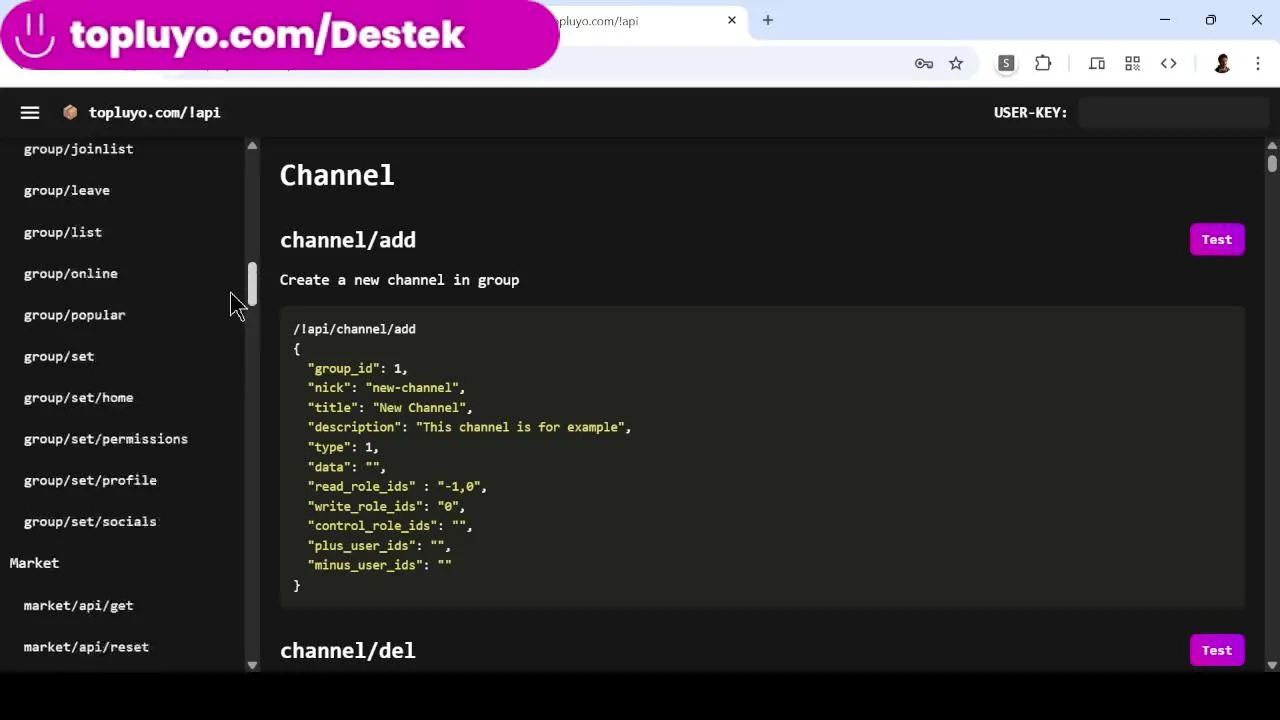Click the "group_id": 1 code line
This screenshot has height=720, width=1280.
(x=357, y=368)
